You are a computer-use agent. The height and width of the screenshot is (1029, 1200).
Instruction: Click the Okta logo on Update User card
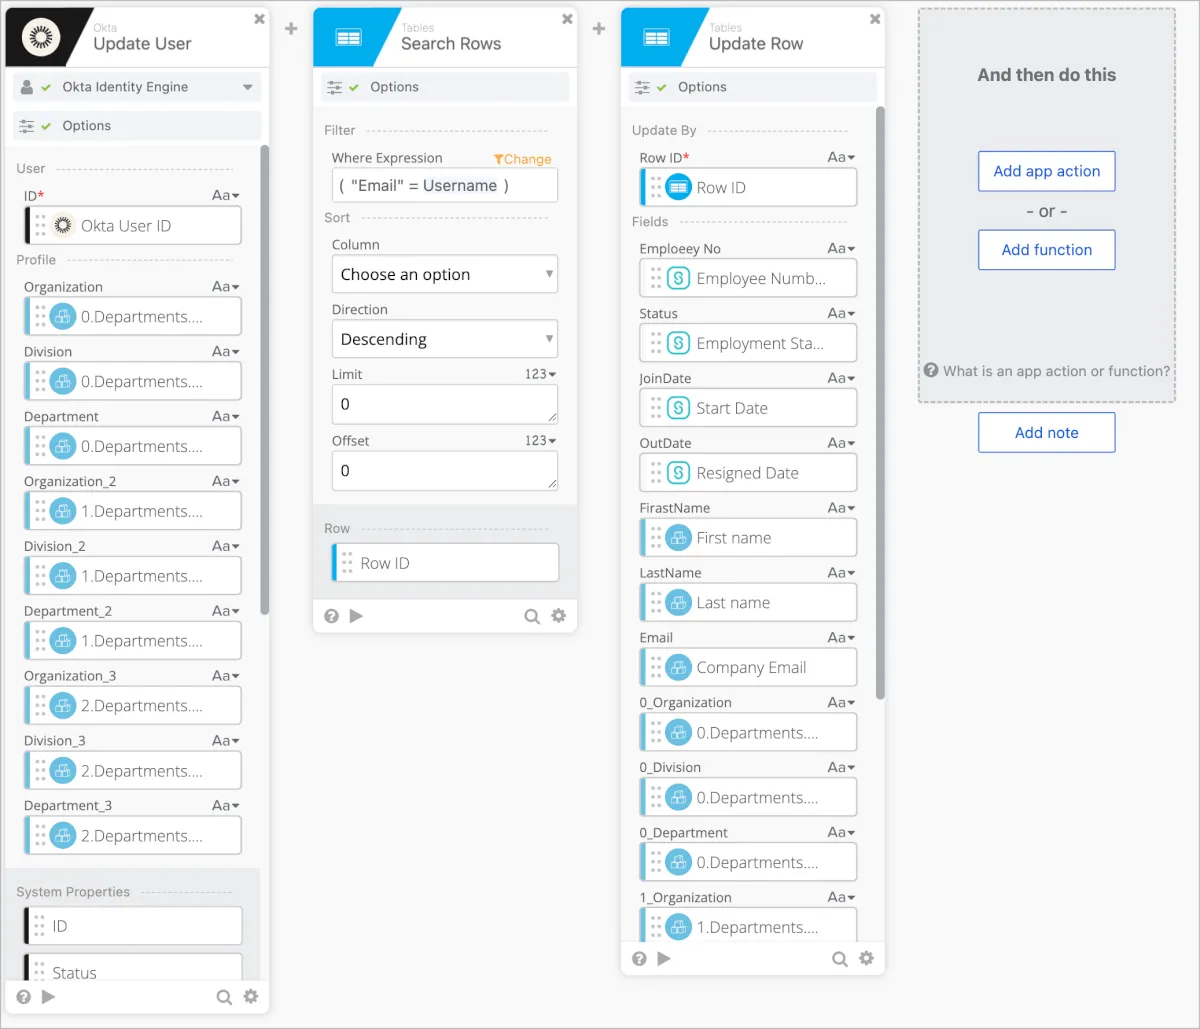click(x=41, y=37)
